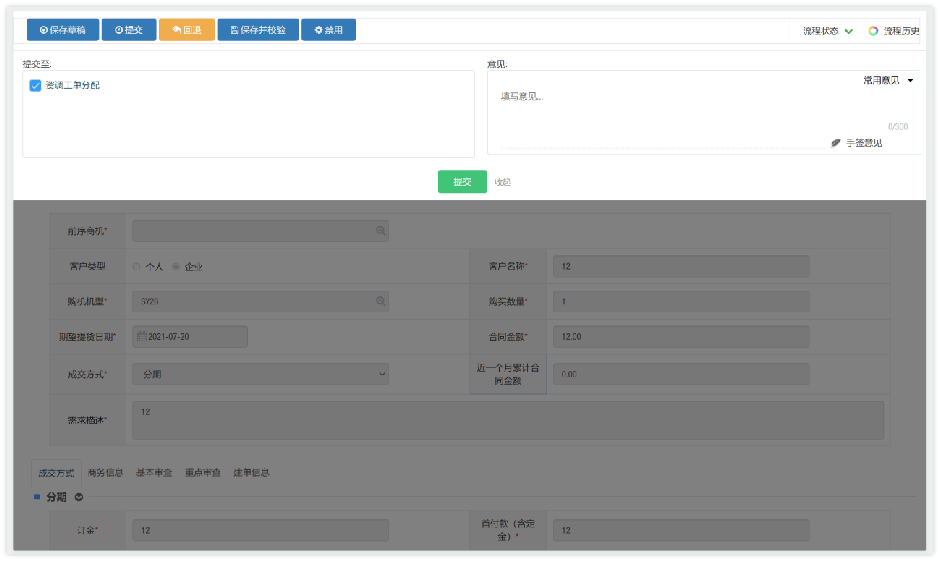The image size is (940, 561).
Task: Expand the 流程状态 process status chevron
Action: (849, 31)
